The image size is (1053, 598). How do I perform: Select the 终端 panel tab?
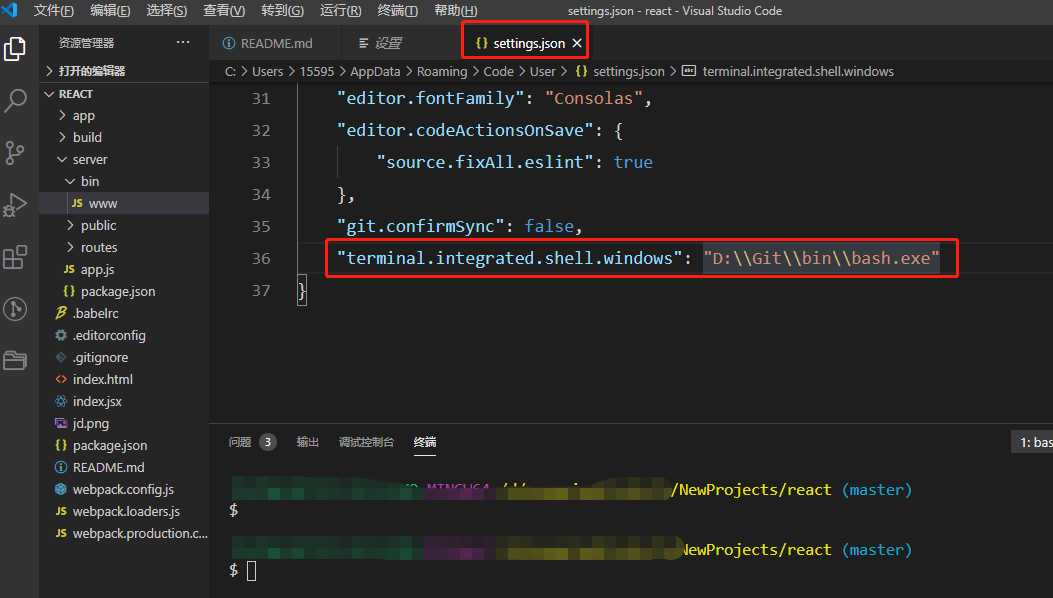[x=424, y=442]
